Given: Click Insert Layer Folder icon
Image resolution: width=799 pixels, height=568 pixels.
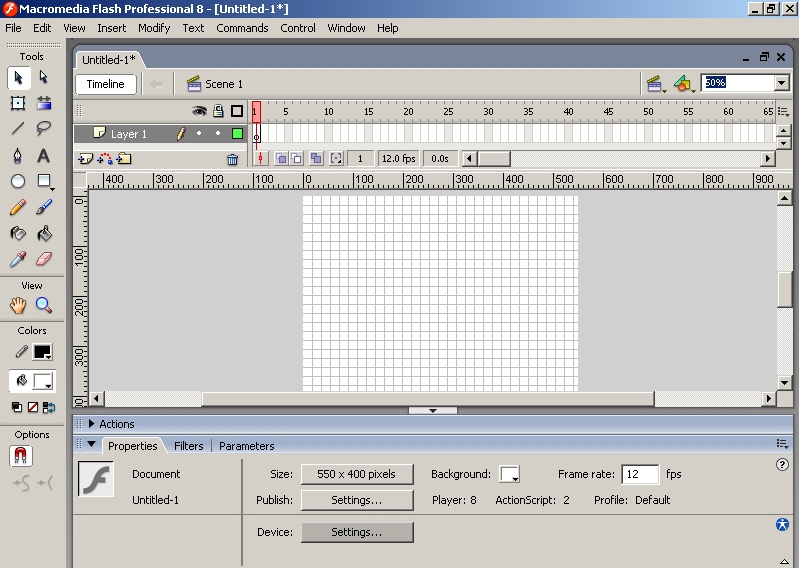Looking at the screenshot, I should 124,159.
